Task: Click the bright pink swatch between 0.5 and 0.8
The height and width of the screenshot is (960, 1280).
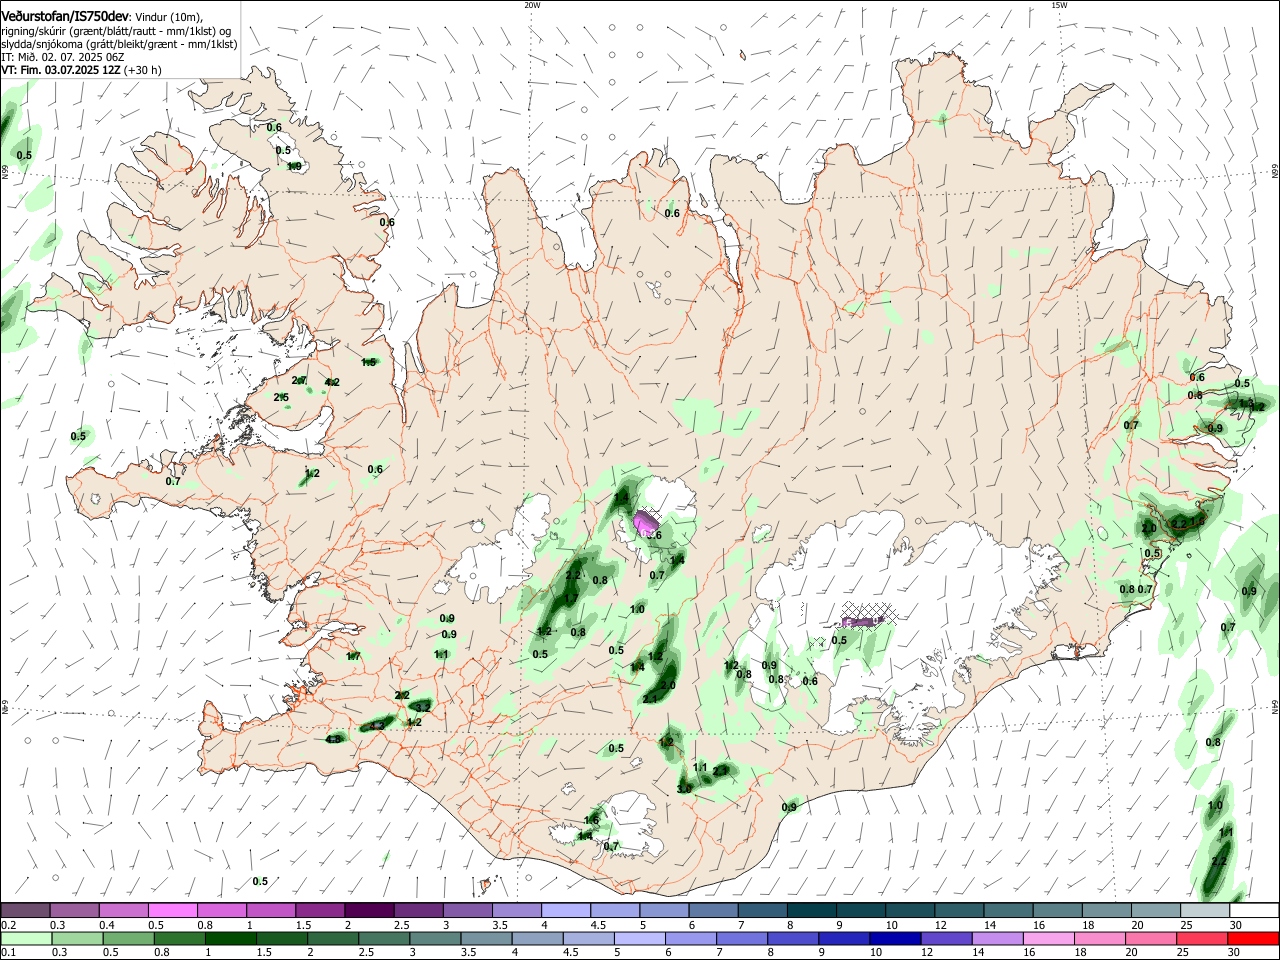Action: pyautogui.click(x=173, y=911)
